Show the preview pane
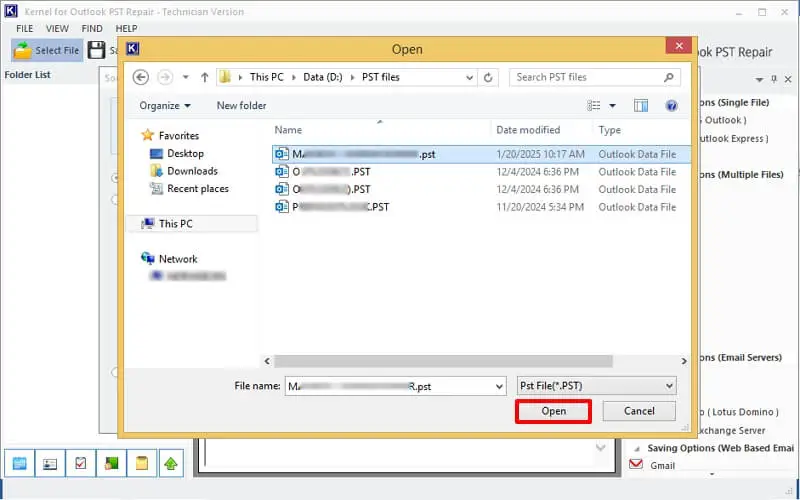 coord(641,106)
